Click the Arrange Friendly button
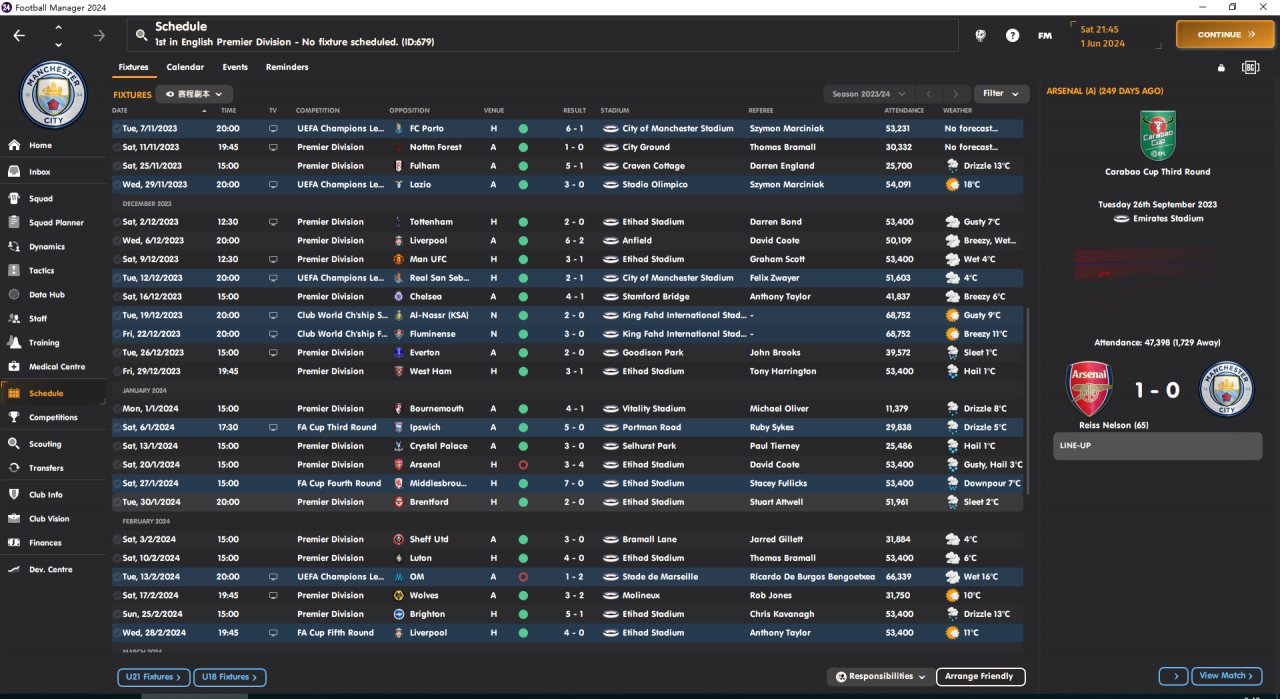Image resolution: width=1280 pixels, height=699 pixels. point(981,677)
